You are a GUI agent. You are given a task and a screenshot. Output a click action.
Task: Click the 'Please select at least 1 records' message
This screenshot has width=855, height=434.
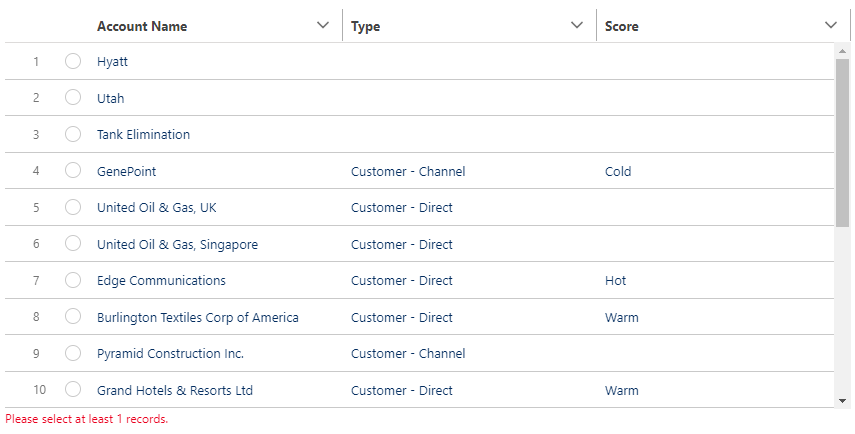[x=87, y=419]
